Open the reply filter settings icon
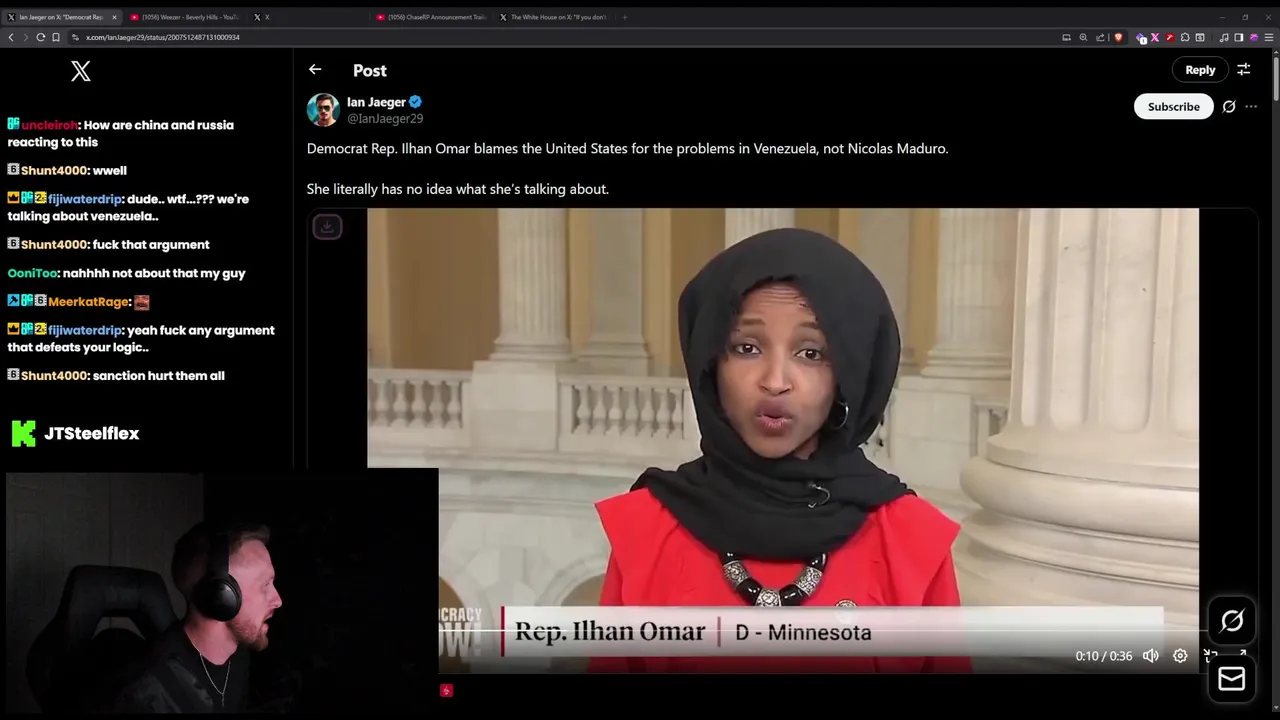The width and height of the screenshot is (1280, 720). pos(1244,70)
